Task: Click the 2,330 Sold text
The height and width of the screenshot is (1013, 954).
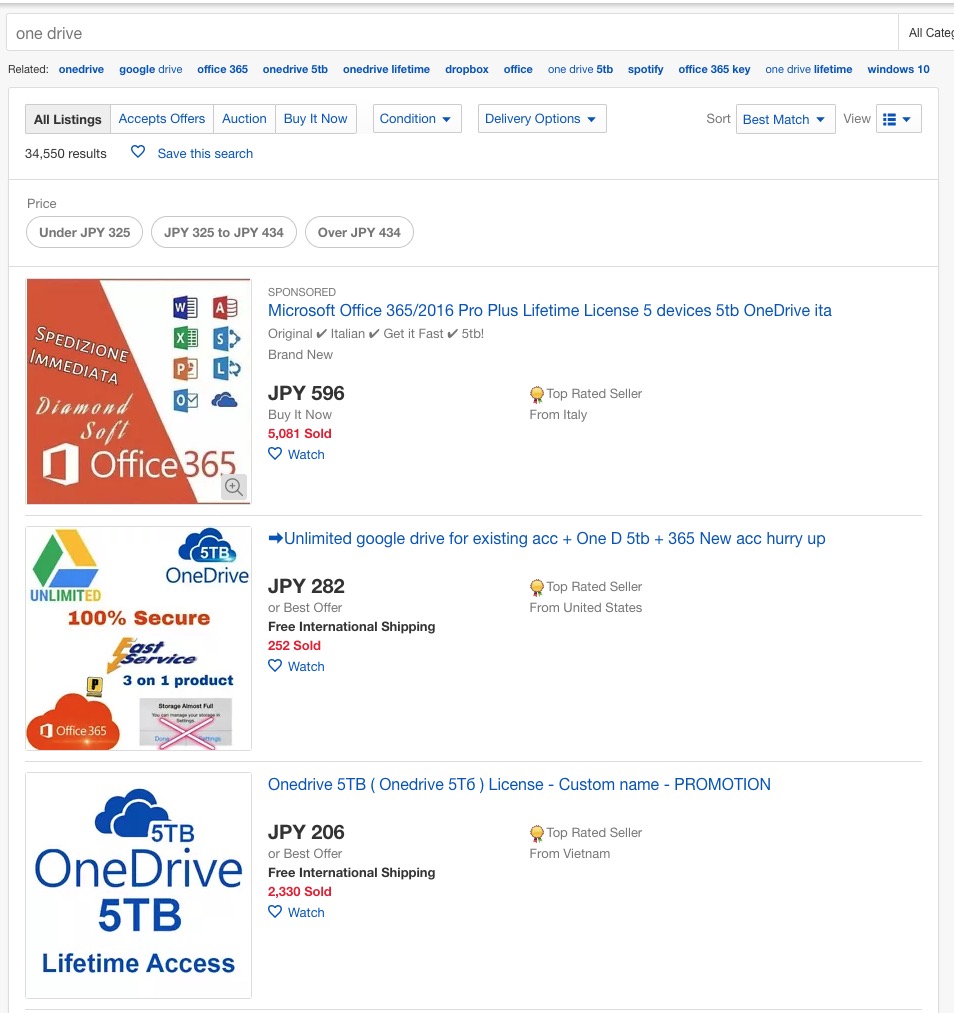Action: 300,892
